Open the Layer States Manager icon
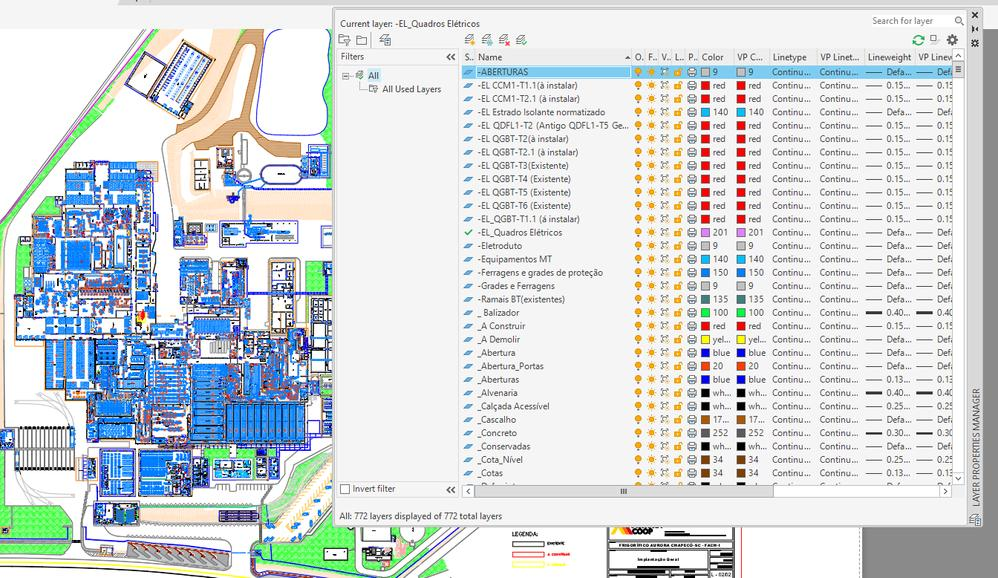 [385, 40]
